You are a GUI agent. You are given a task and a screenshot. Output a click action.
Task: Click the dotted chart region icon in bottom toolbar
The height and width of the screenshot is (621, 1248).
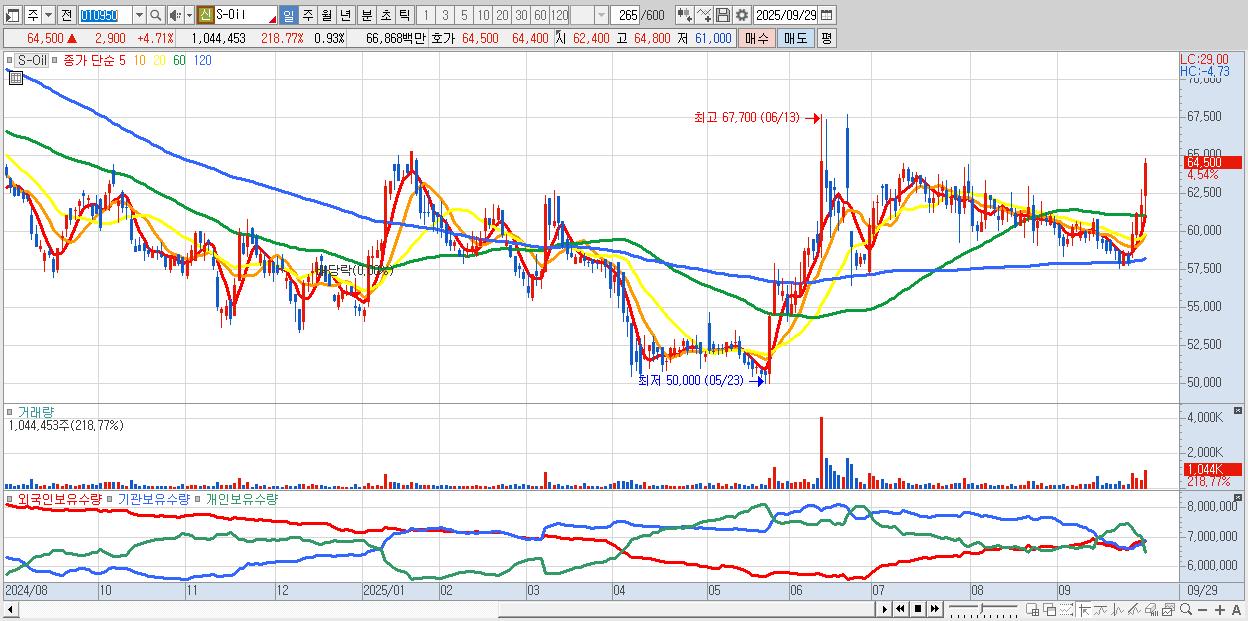tap(1066, 610)
